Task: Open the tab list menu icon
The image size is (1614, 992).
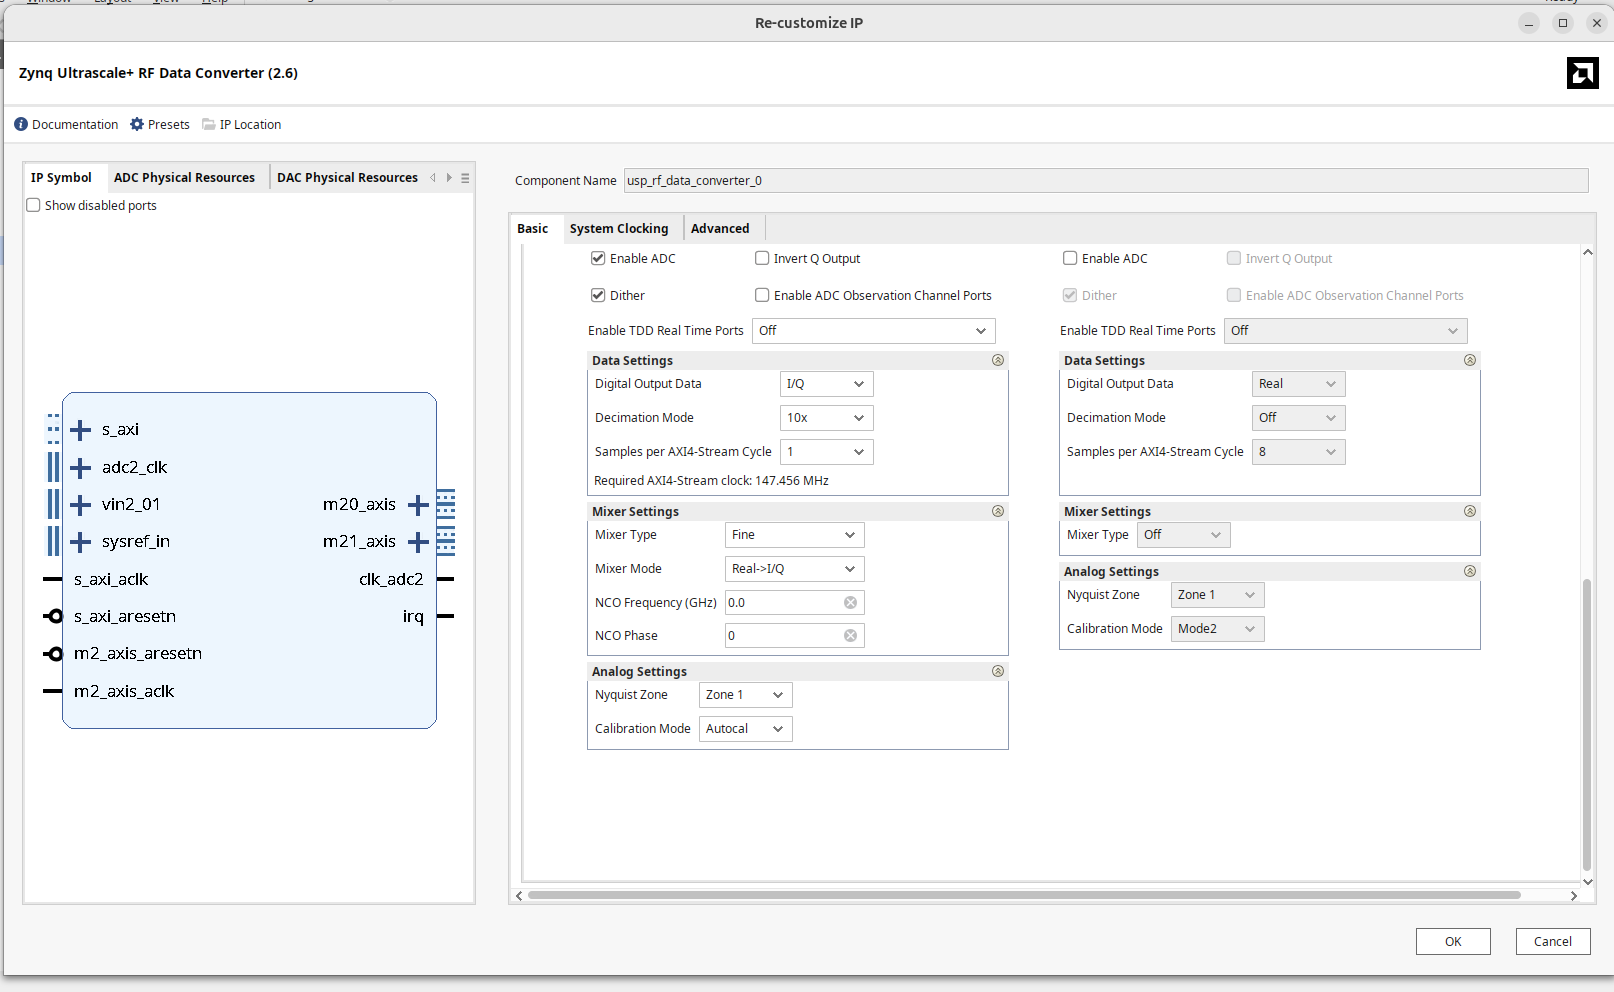Action: [x=465, y=178]
